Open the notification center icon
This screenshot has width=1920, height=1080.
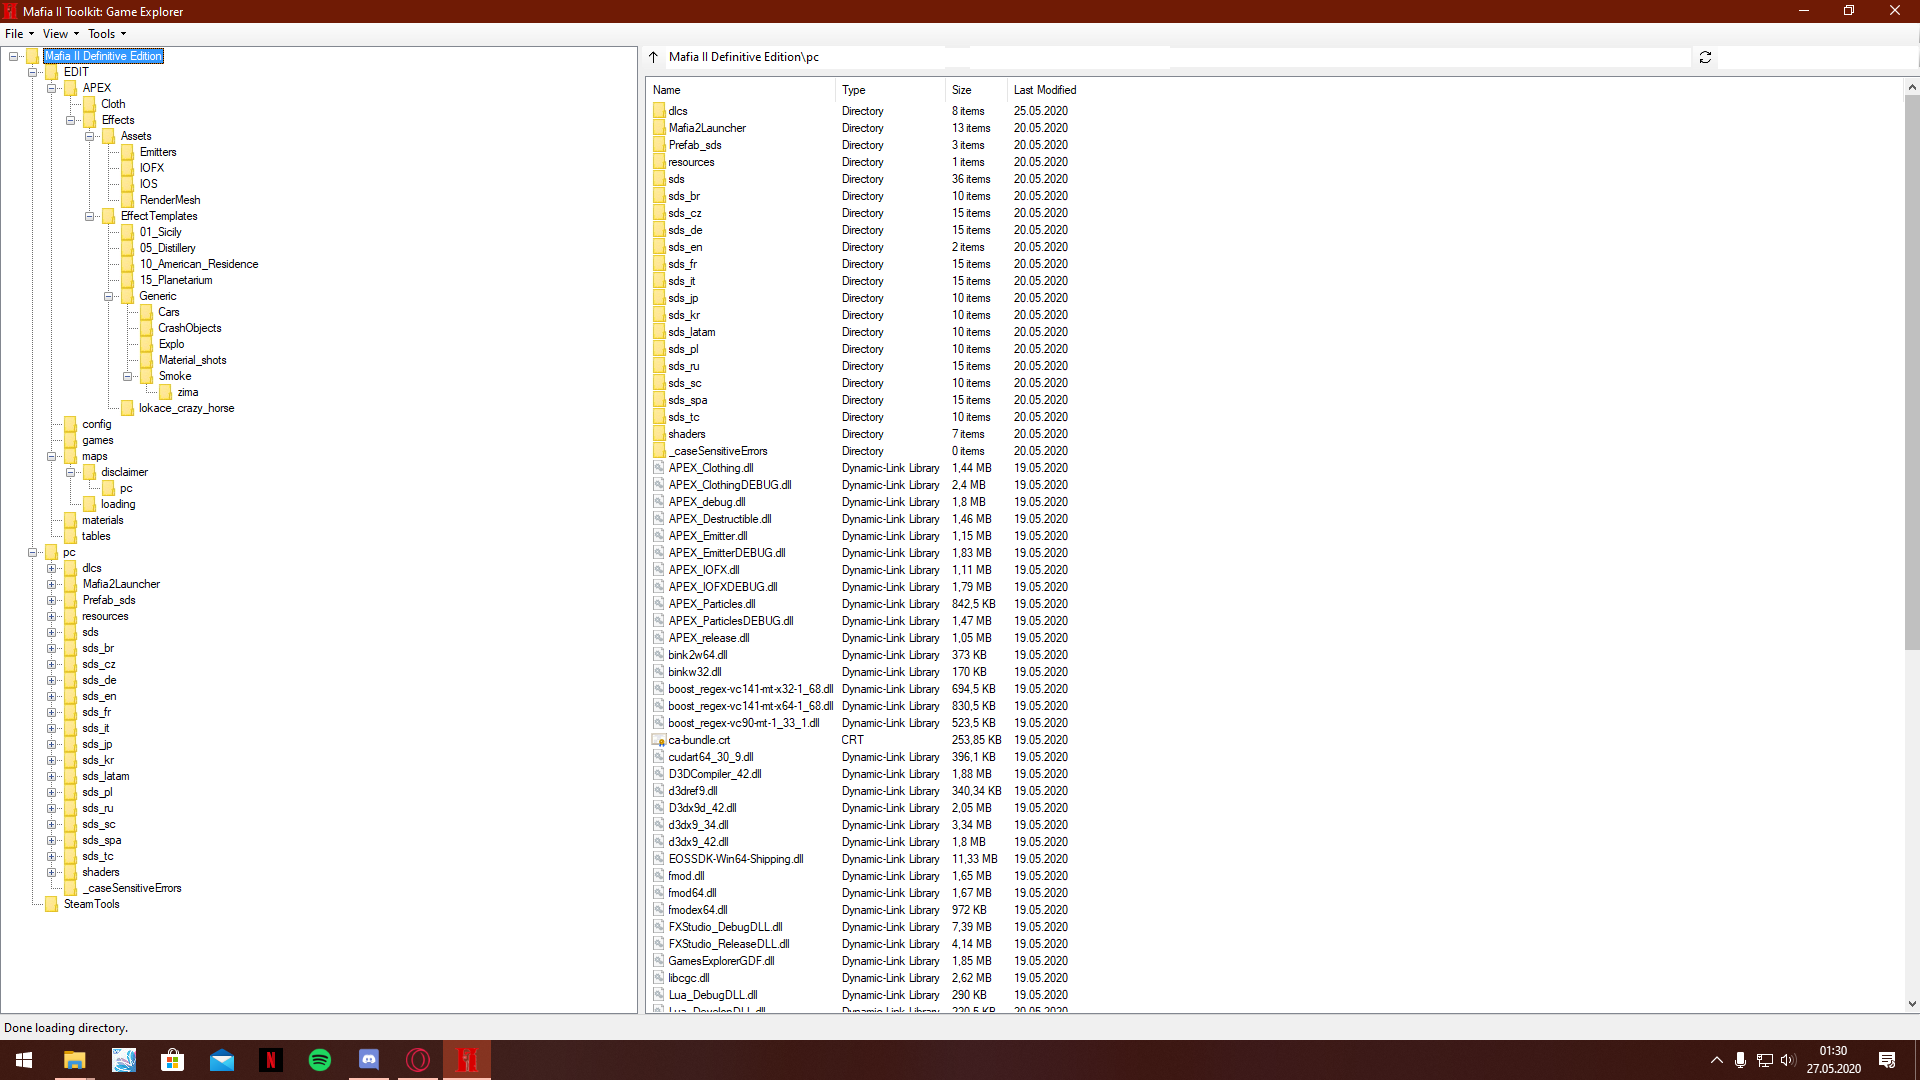pos(1887,1060)
